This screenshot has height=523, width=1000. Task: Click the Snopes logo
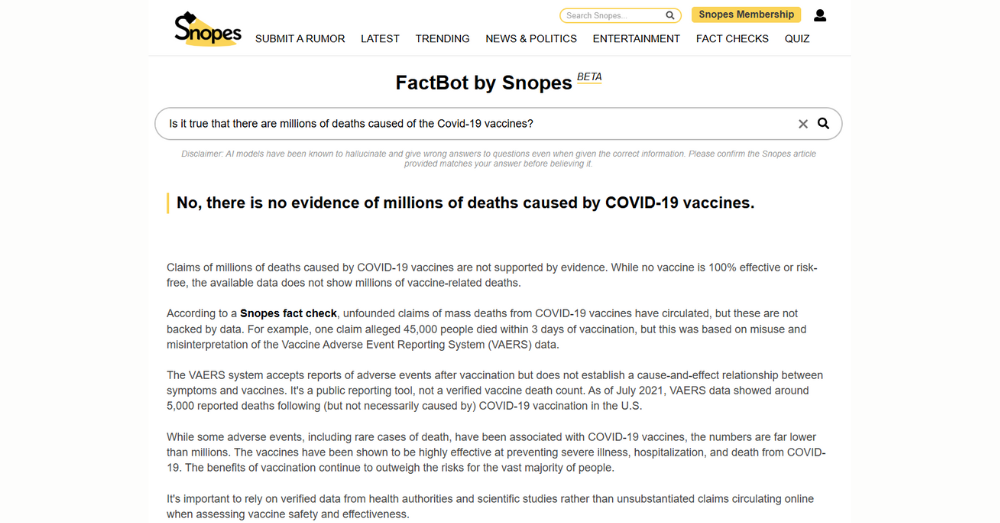coord(207,29)
